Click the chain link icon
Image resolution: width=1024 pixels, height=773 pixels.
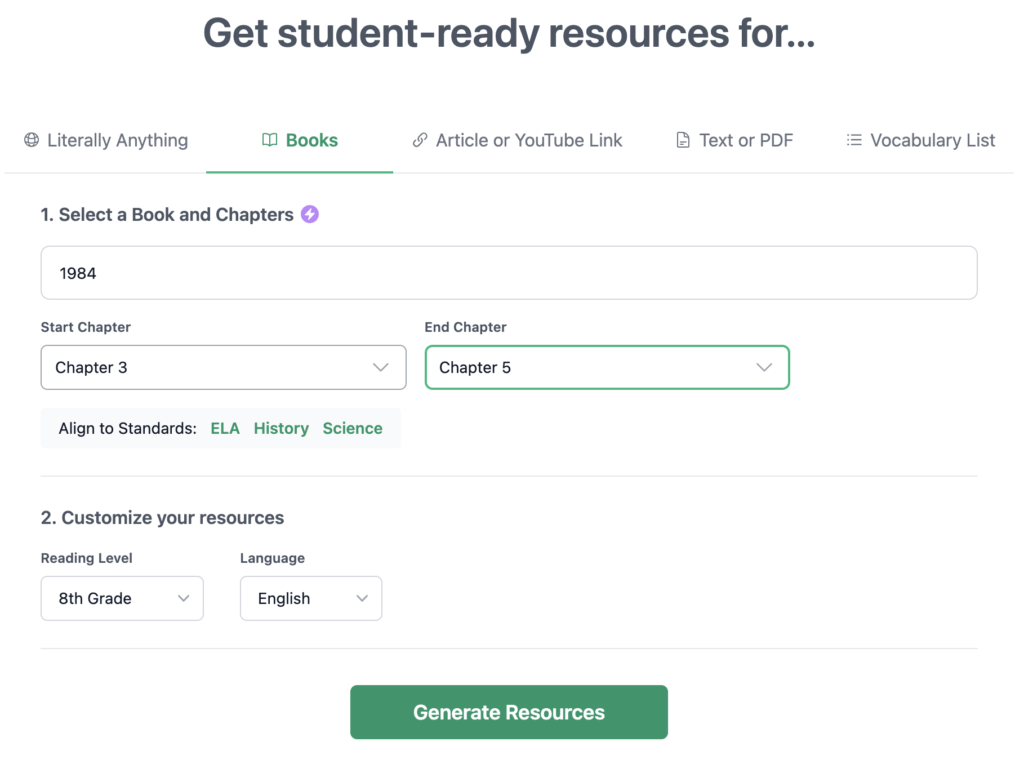point(420,140)
